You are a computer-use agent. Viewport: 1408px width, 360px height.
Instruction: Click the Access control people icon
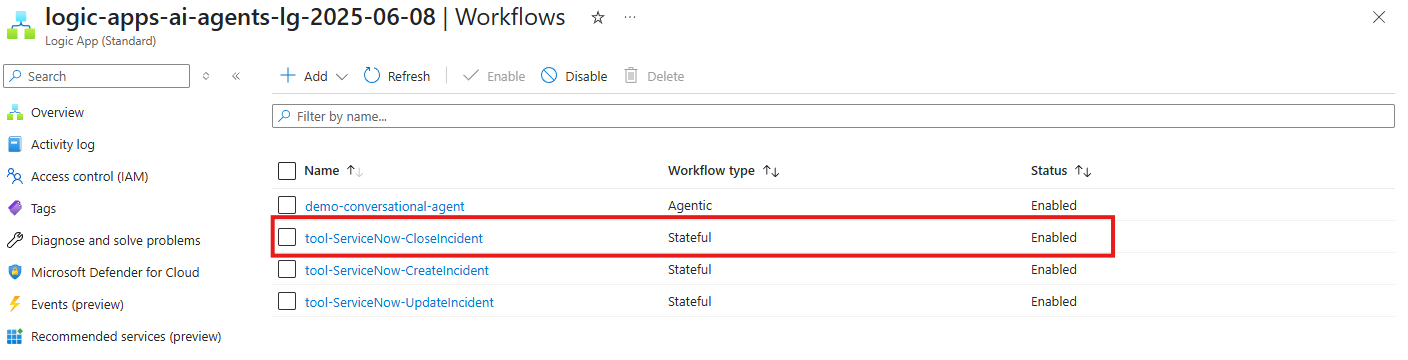click(x=15, y=176)
